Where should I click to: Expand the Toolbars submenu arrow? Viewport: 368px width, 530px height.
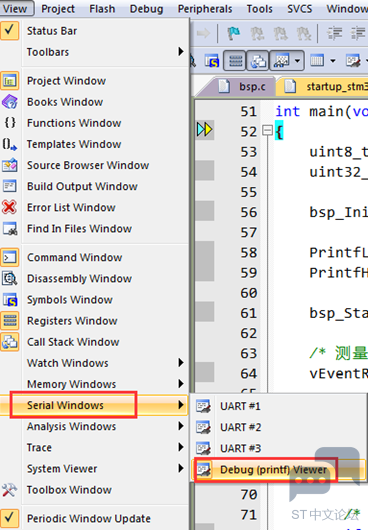181,51
